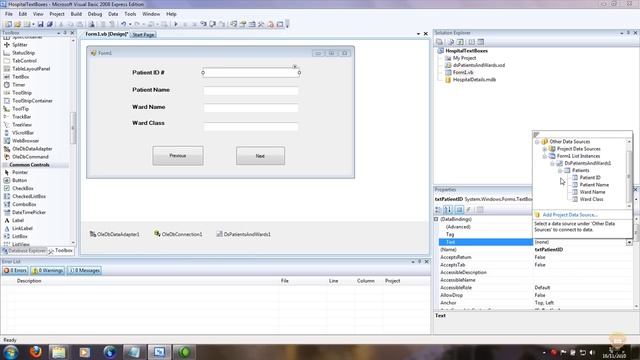Collapse the Patients table node
Image resolution: width=640 pixels, height=360 pixels.
[x=560, y=171]
